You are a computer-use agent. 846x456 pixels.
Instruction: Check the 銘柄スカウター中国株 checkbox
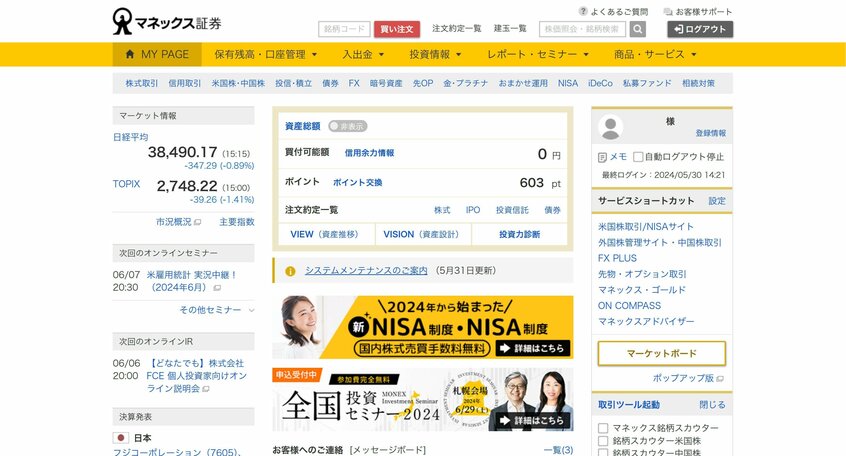[x=603, y=452]
